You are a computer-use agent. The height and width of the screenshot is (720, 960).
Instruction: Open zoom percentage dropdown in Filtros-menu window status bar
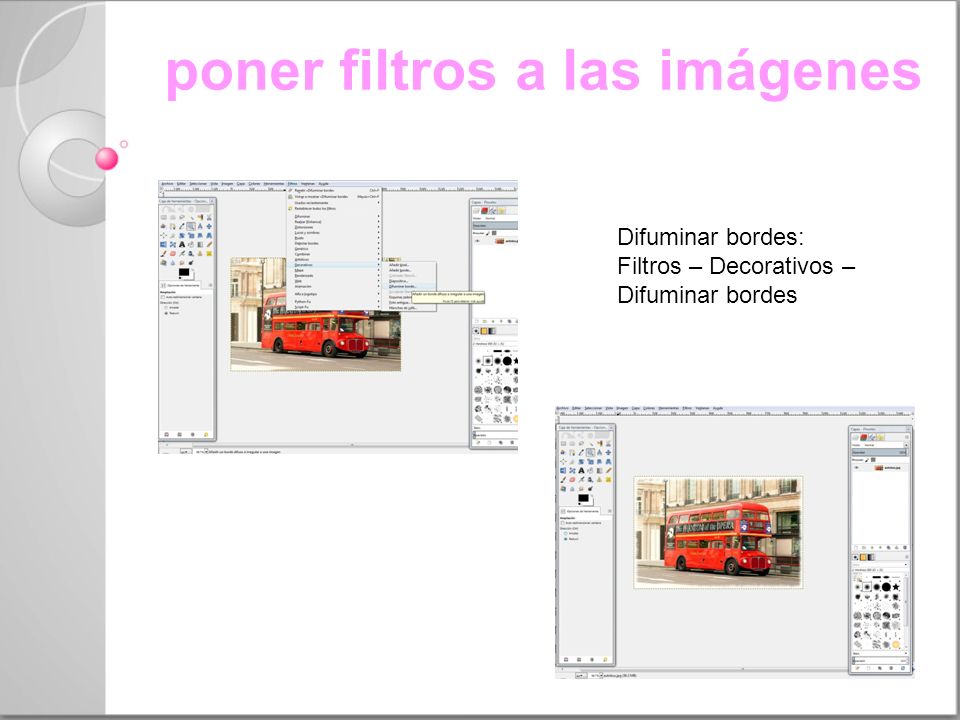point(206,452)
